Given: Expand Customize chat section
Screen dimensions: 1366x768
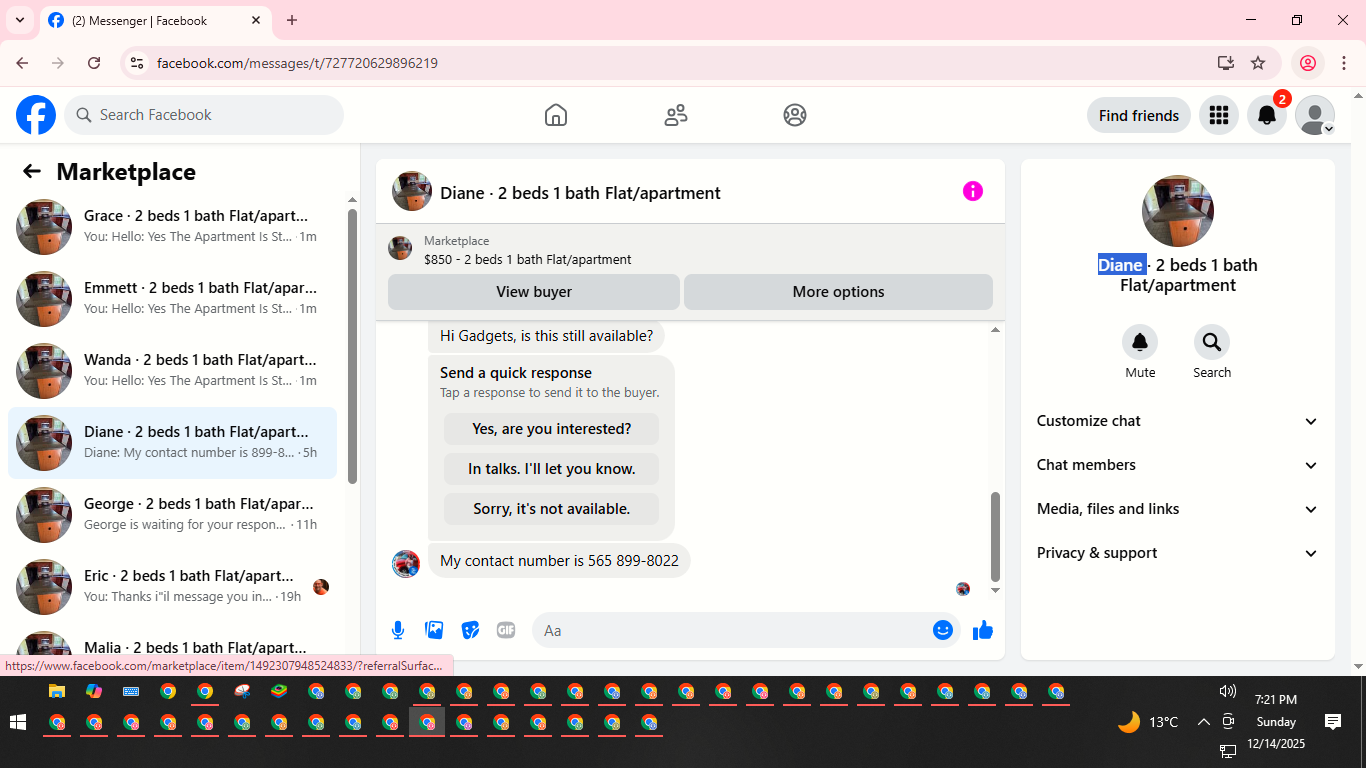Looking at the screenshot, I should point(1178,421).
